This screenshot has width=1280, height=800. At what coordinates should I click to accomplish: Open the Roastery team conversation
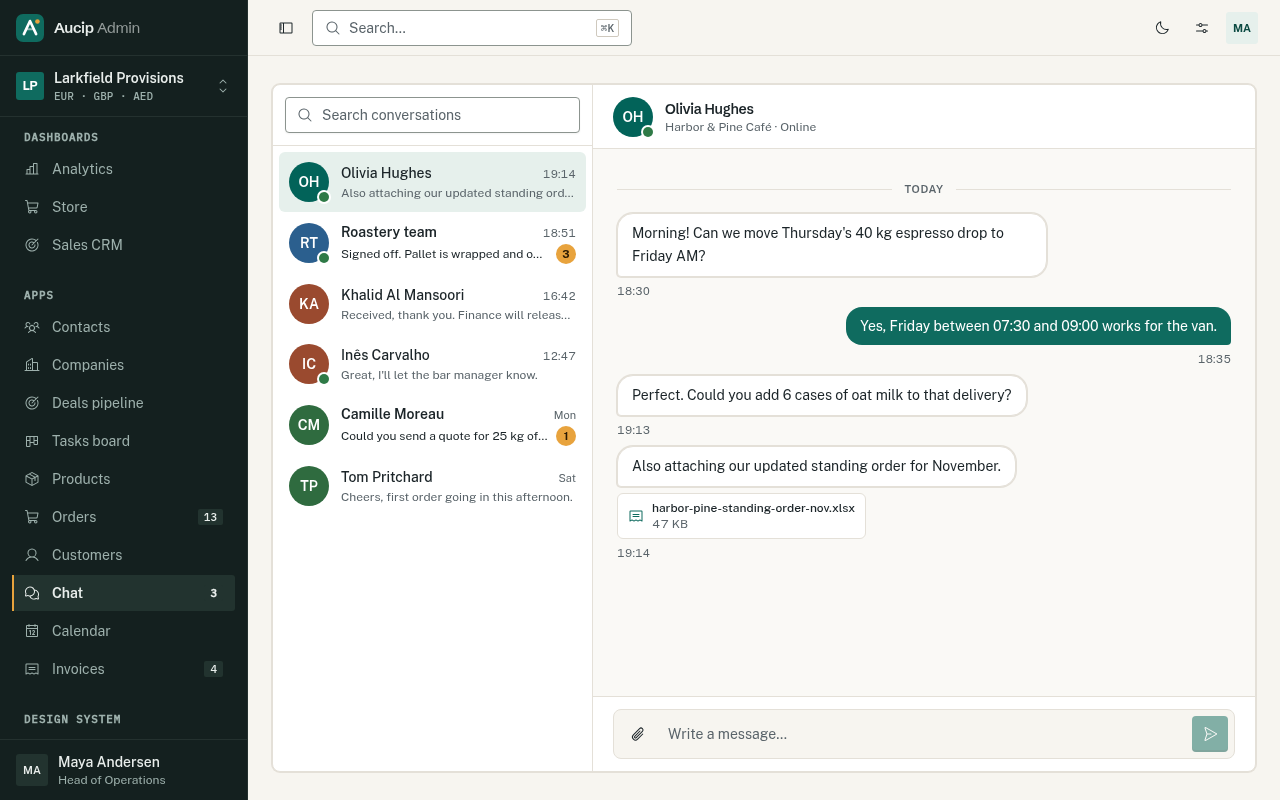tap(432, 243)
